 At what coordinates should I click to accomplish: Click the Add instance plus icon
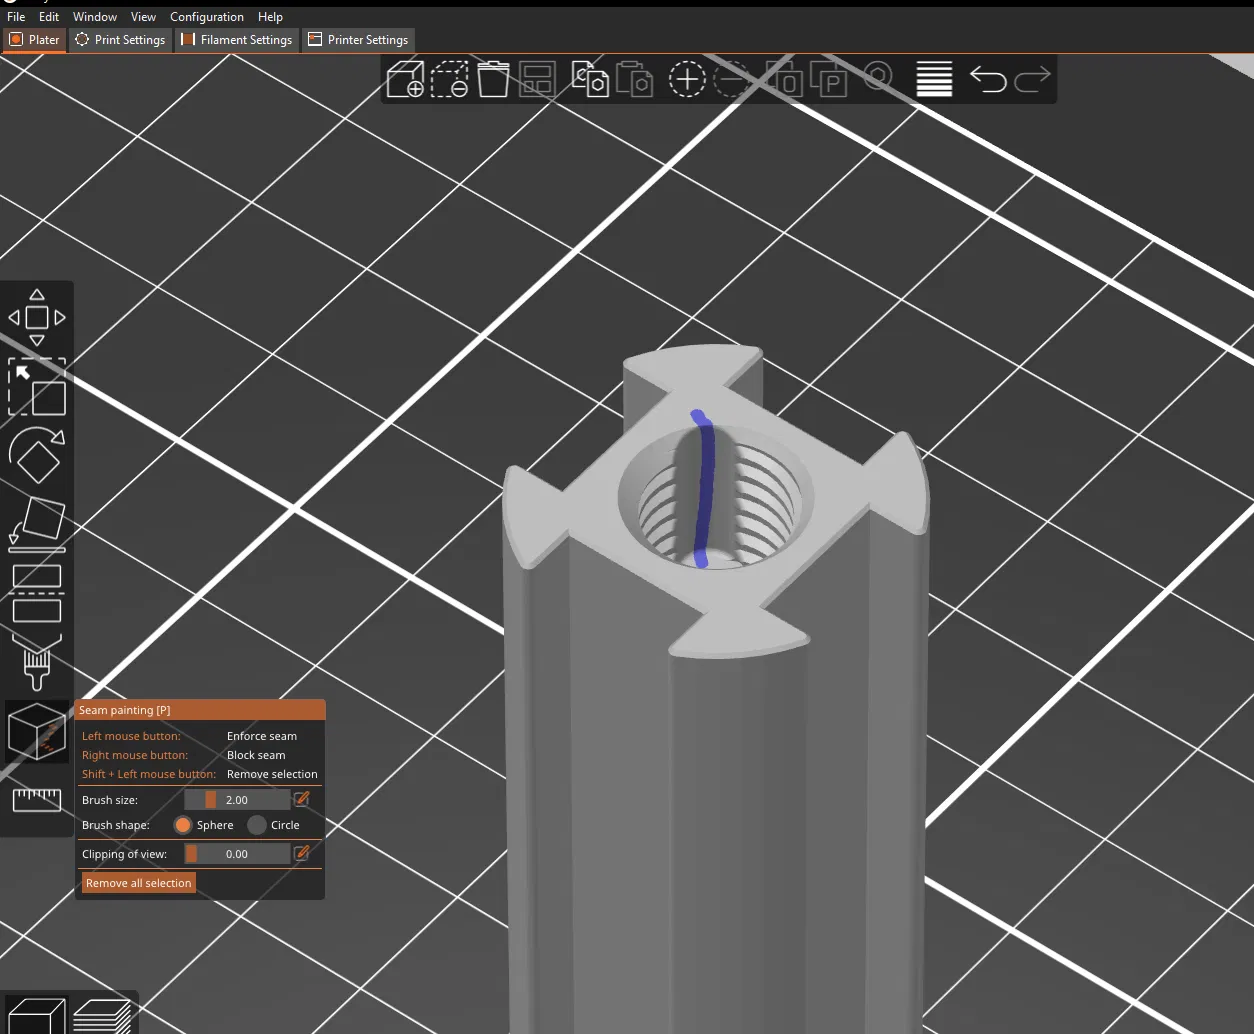coord(687,79)
